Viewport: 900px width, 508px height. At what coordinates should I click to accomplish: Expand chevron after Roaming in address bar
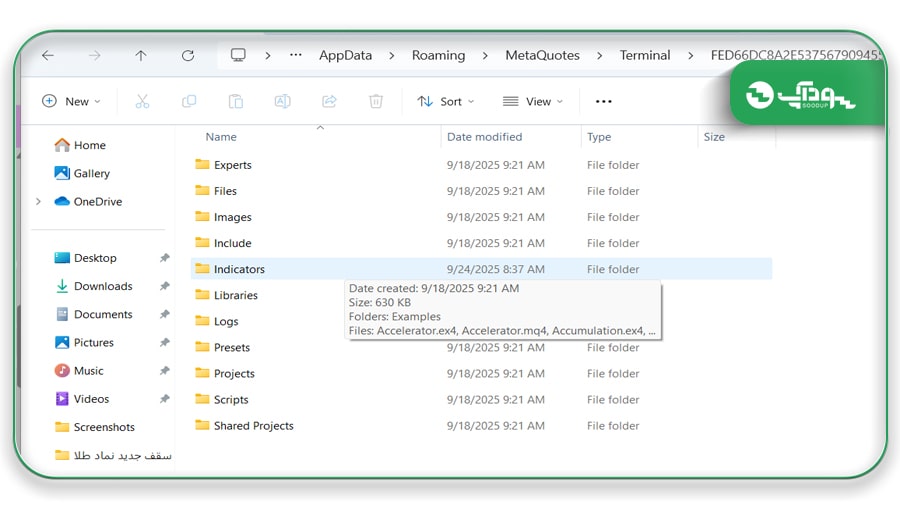point(485,56)
